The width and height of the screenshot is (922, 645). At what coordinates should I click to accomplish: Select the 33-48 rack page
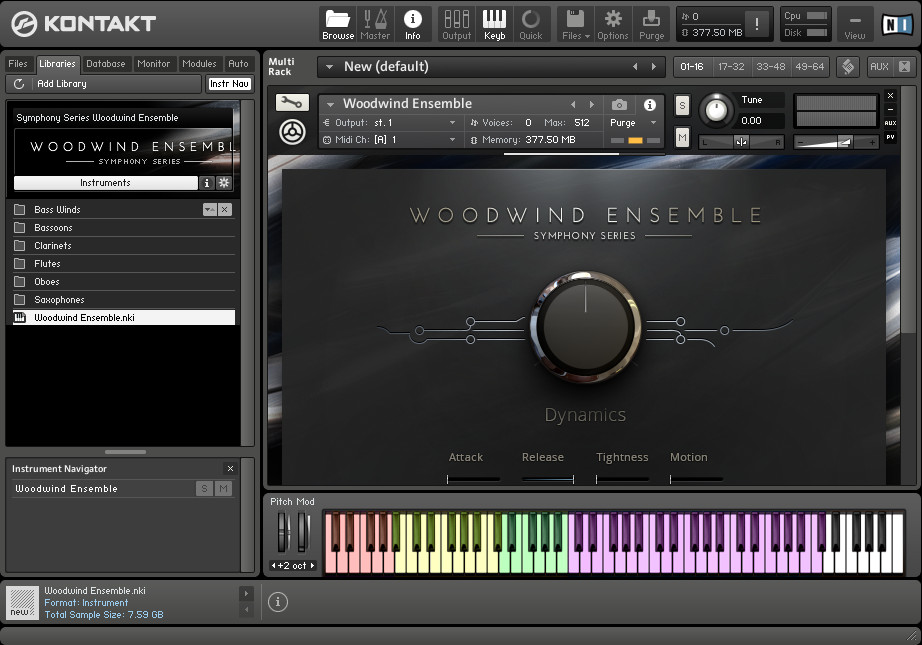(771, 67)
